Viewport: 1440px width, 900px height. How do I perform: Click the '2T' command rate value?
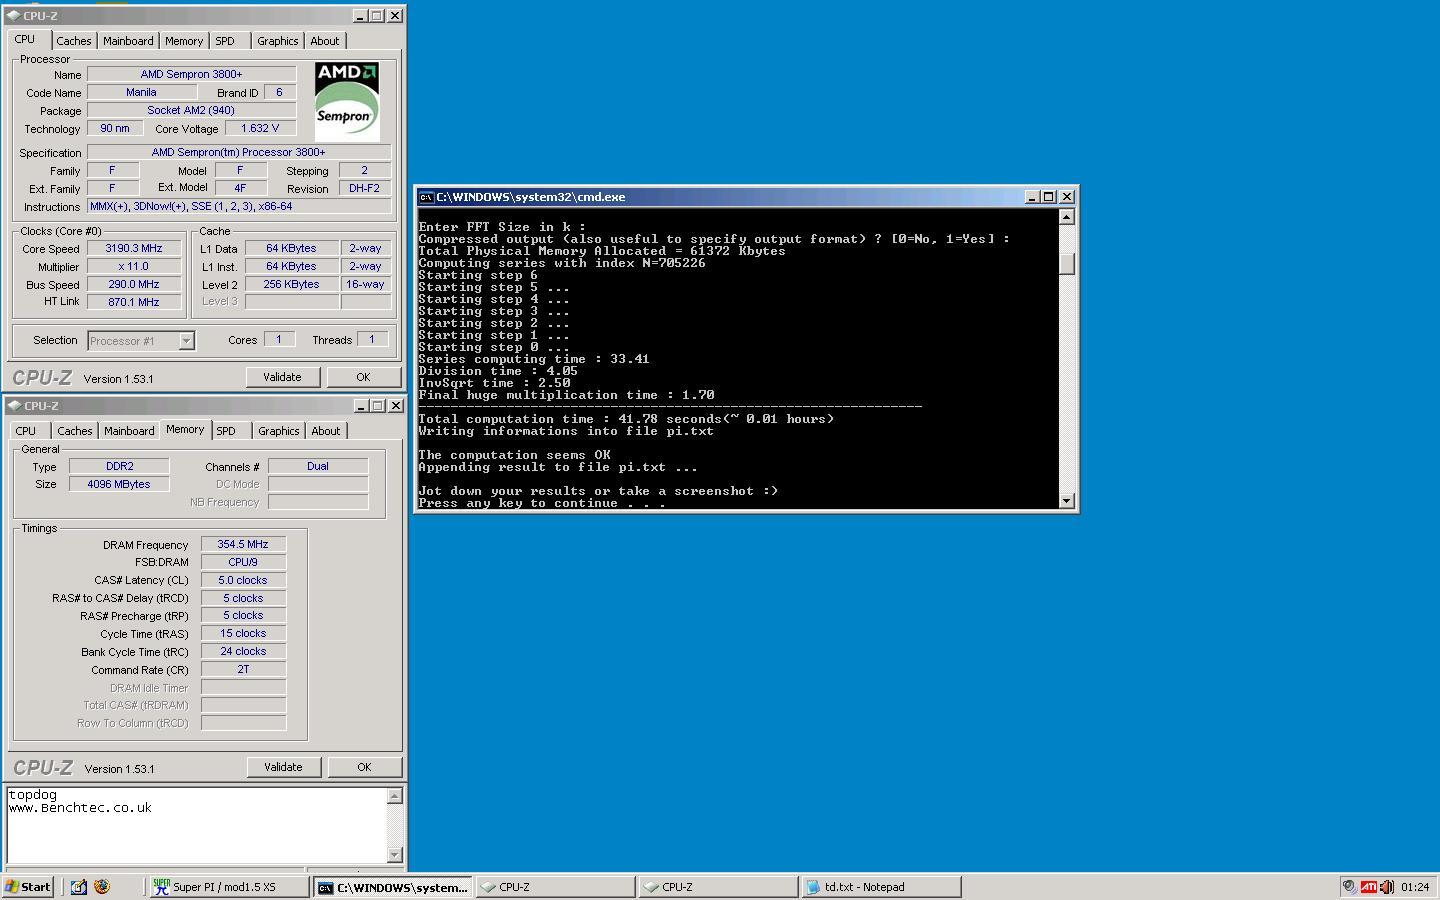click(x=243, y=669)
